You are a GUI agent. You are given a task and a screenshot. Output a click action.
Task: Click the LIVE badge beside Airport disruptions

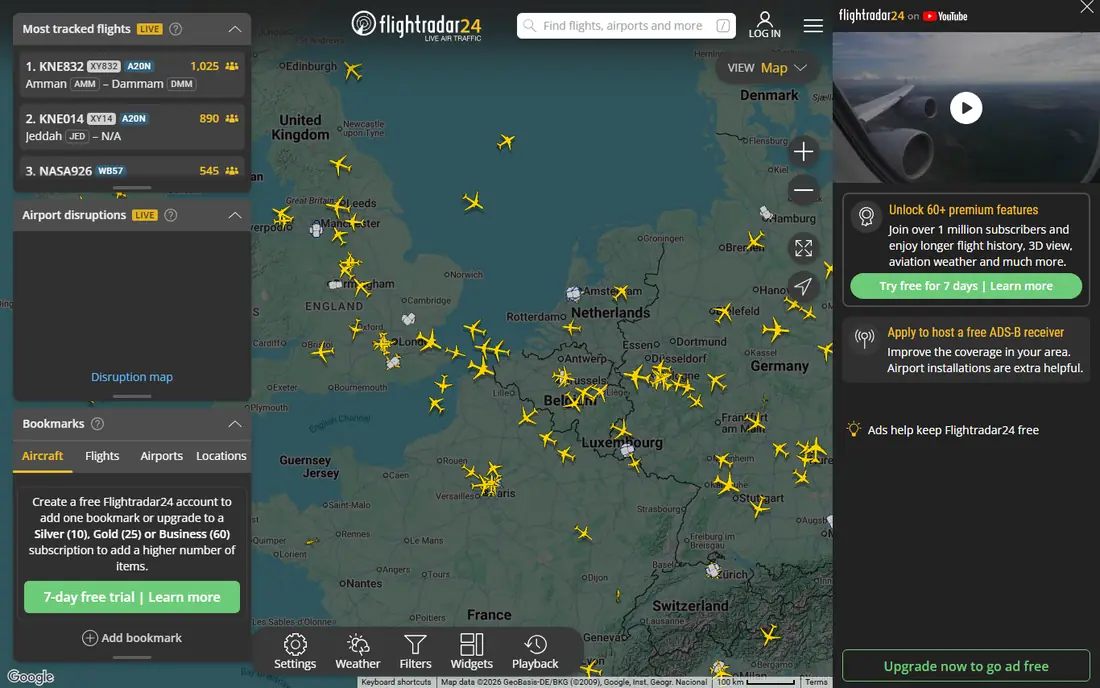[x=145, y=215]
